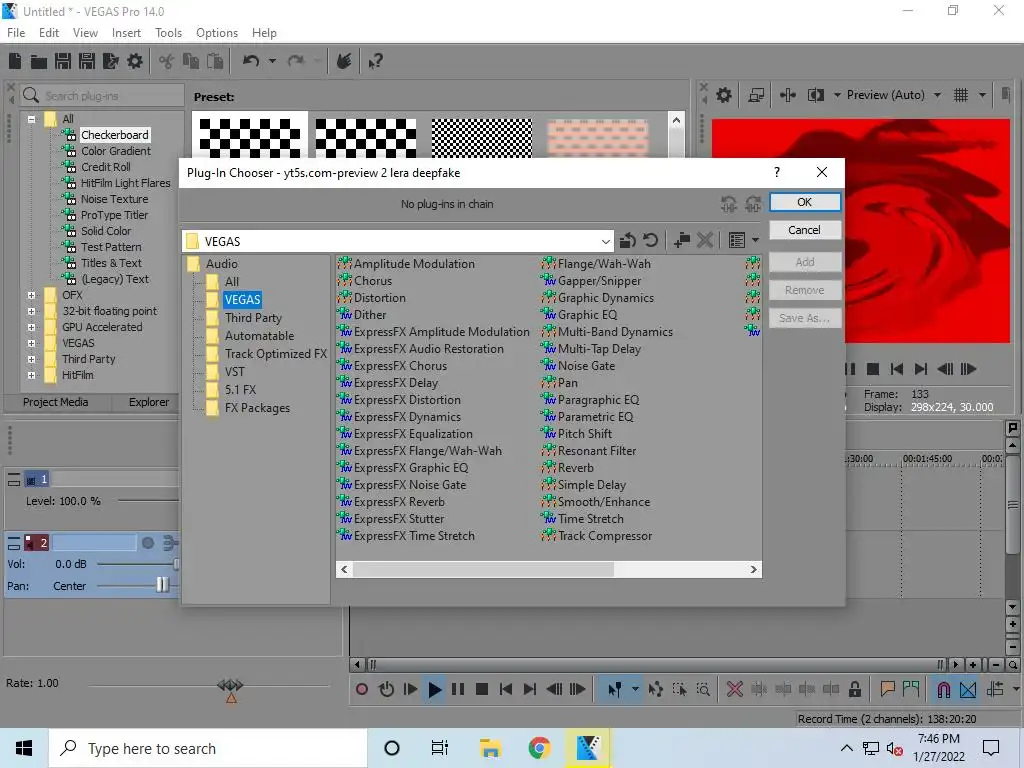Click the Play button in transport bar
Screen dimensions: 1024x768
coord(434,689)
